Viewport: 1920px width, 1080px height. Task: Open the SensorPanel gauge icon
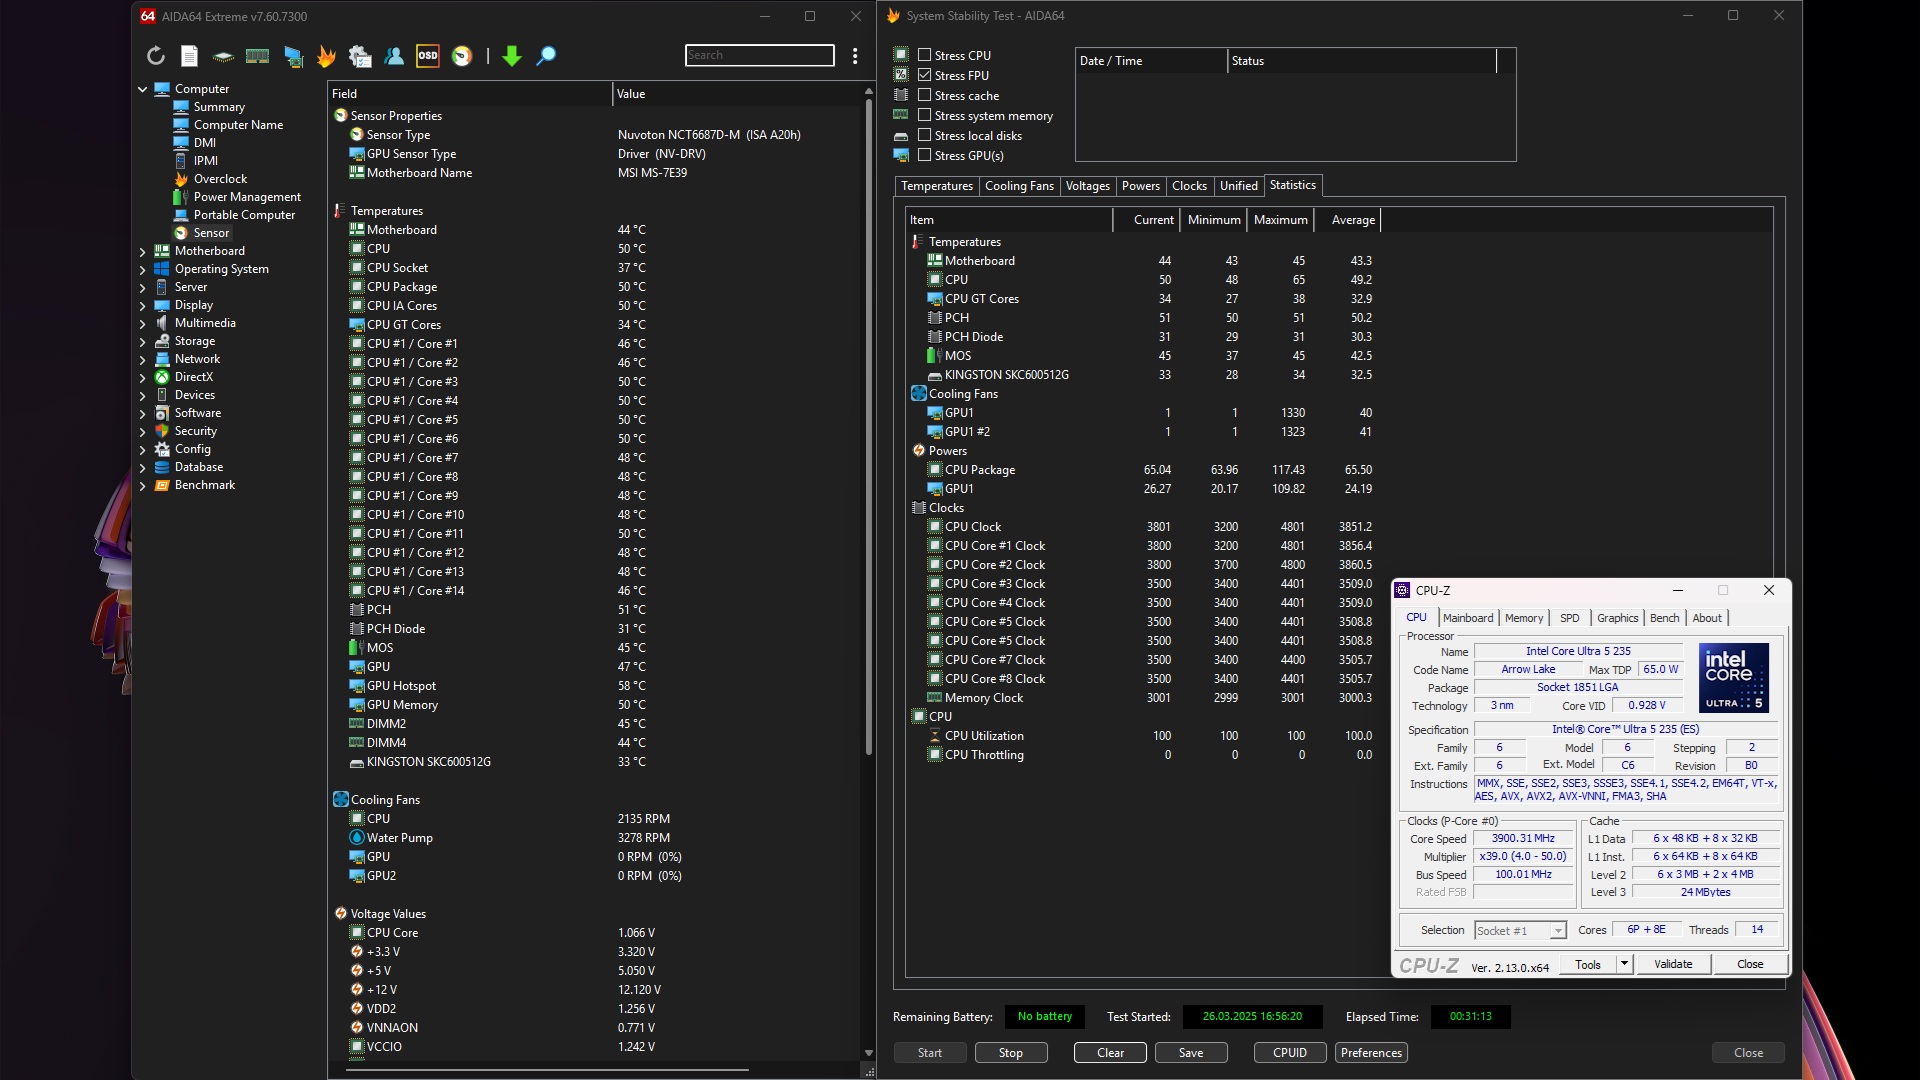(462, 56)
